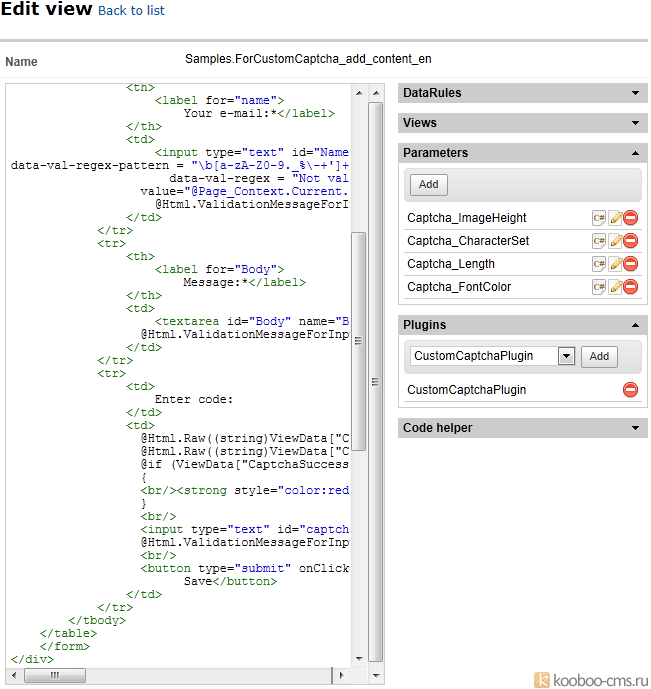Select the Captcha_Length parameter name

tap(451, 264)
